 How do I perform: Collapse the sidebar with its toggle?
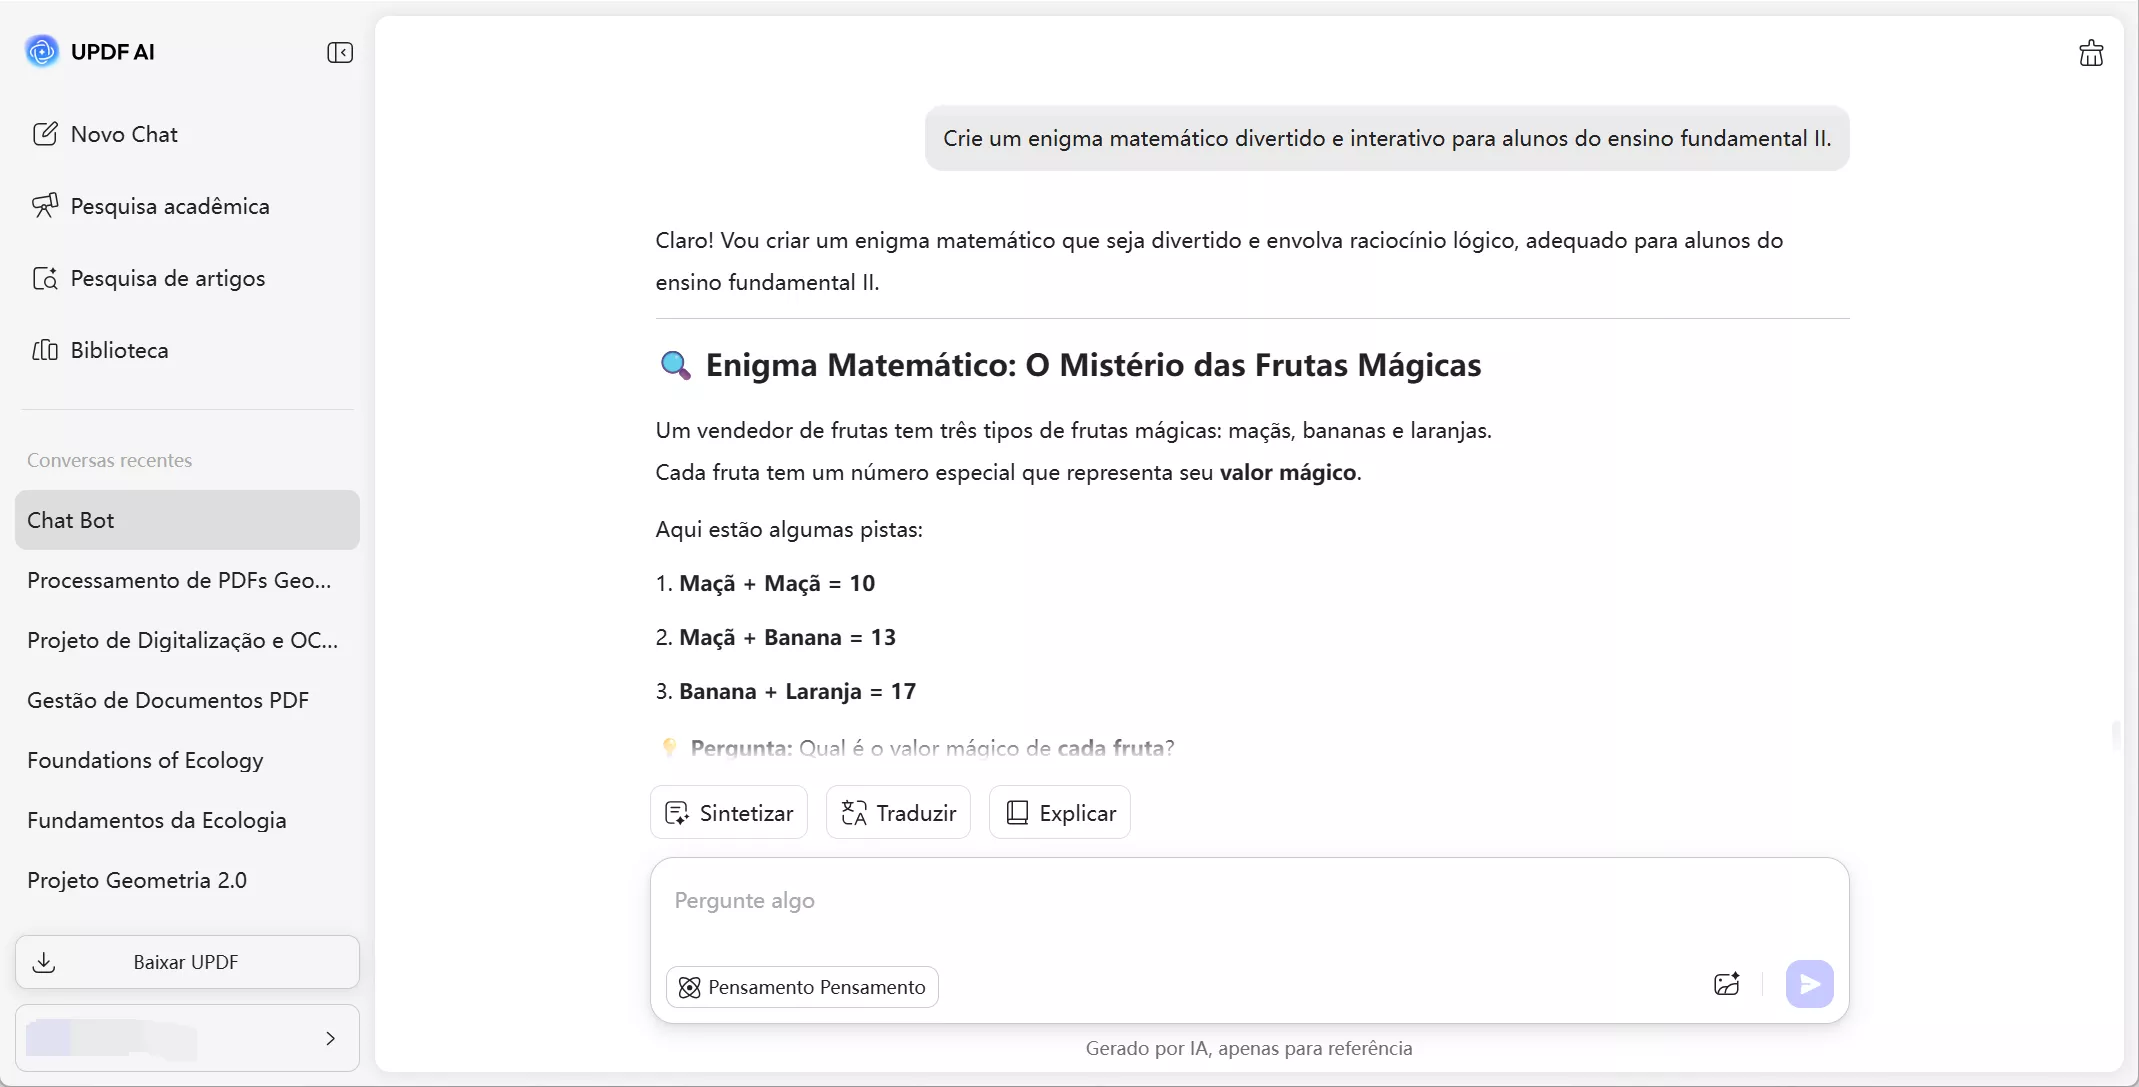(x=339, y=52)
